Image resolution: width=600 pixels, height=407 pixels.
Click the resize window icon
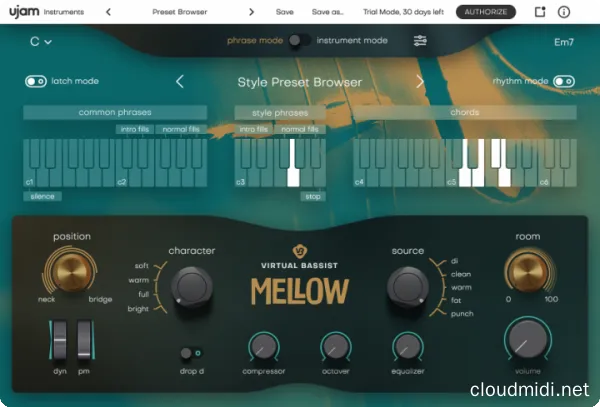pos(541,13)
